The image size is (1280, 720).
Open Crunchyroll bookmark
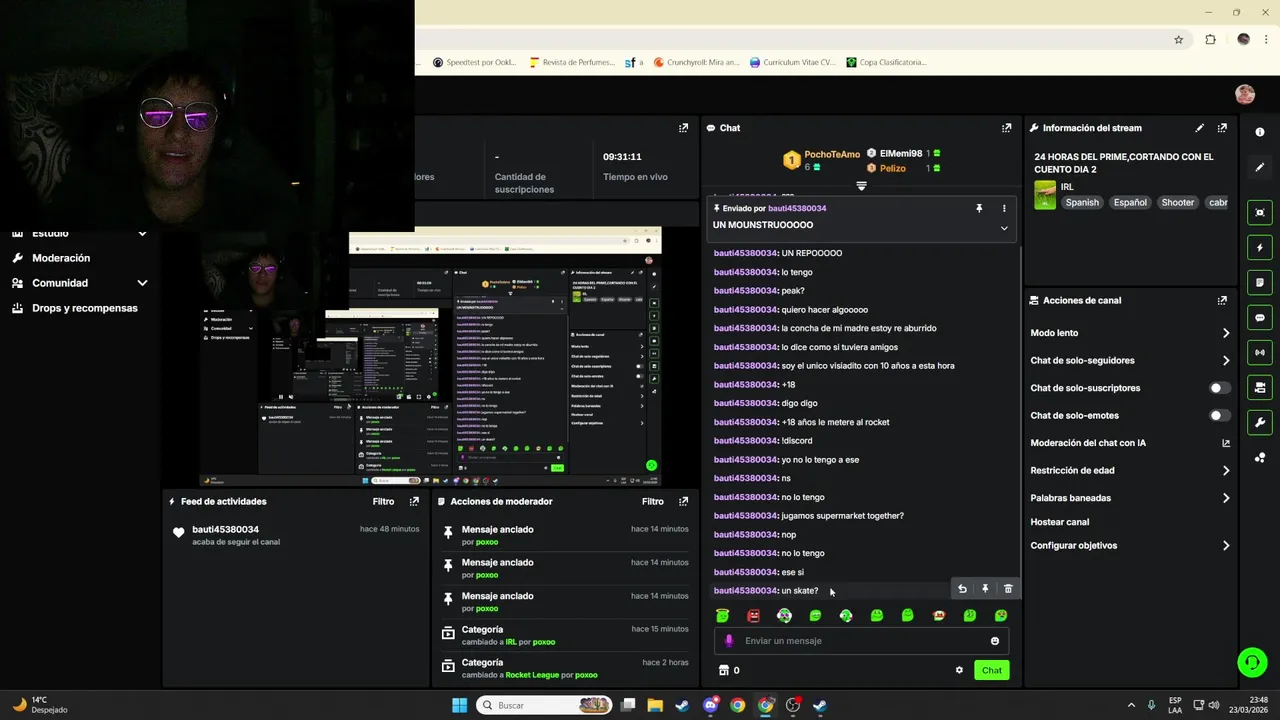pyautogui.click(x=696, y=62)
